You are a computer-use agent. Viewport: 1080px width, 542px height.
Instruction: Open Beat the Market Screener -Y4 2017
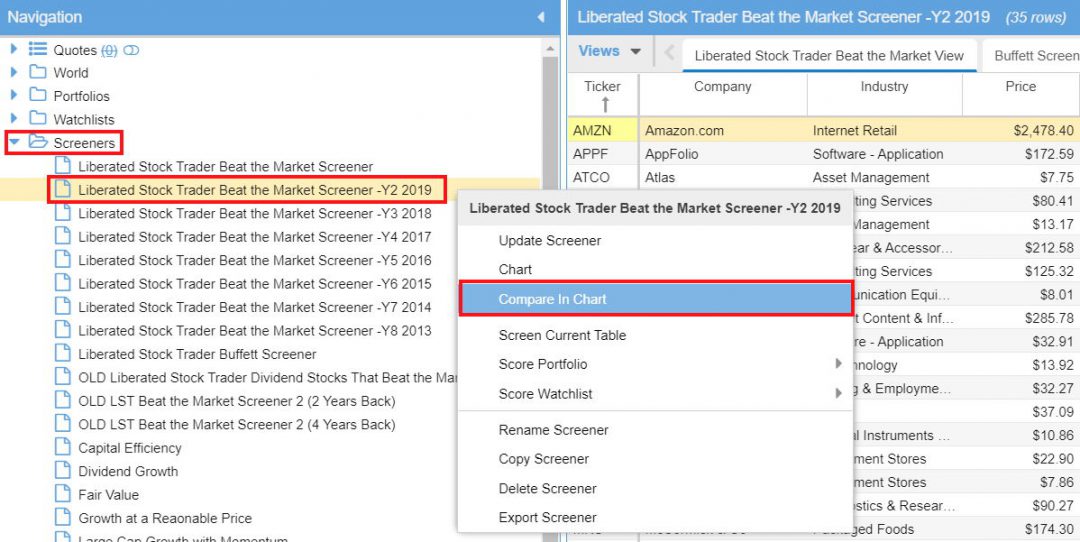point(255,237)
